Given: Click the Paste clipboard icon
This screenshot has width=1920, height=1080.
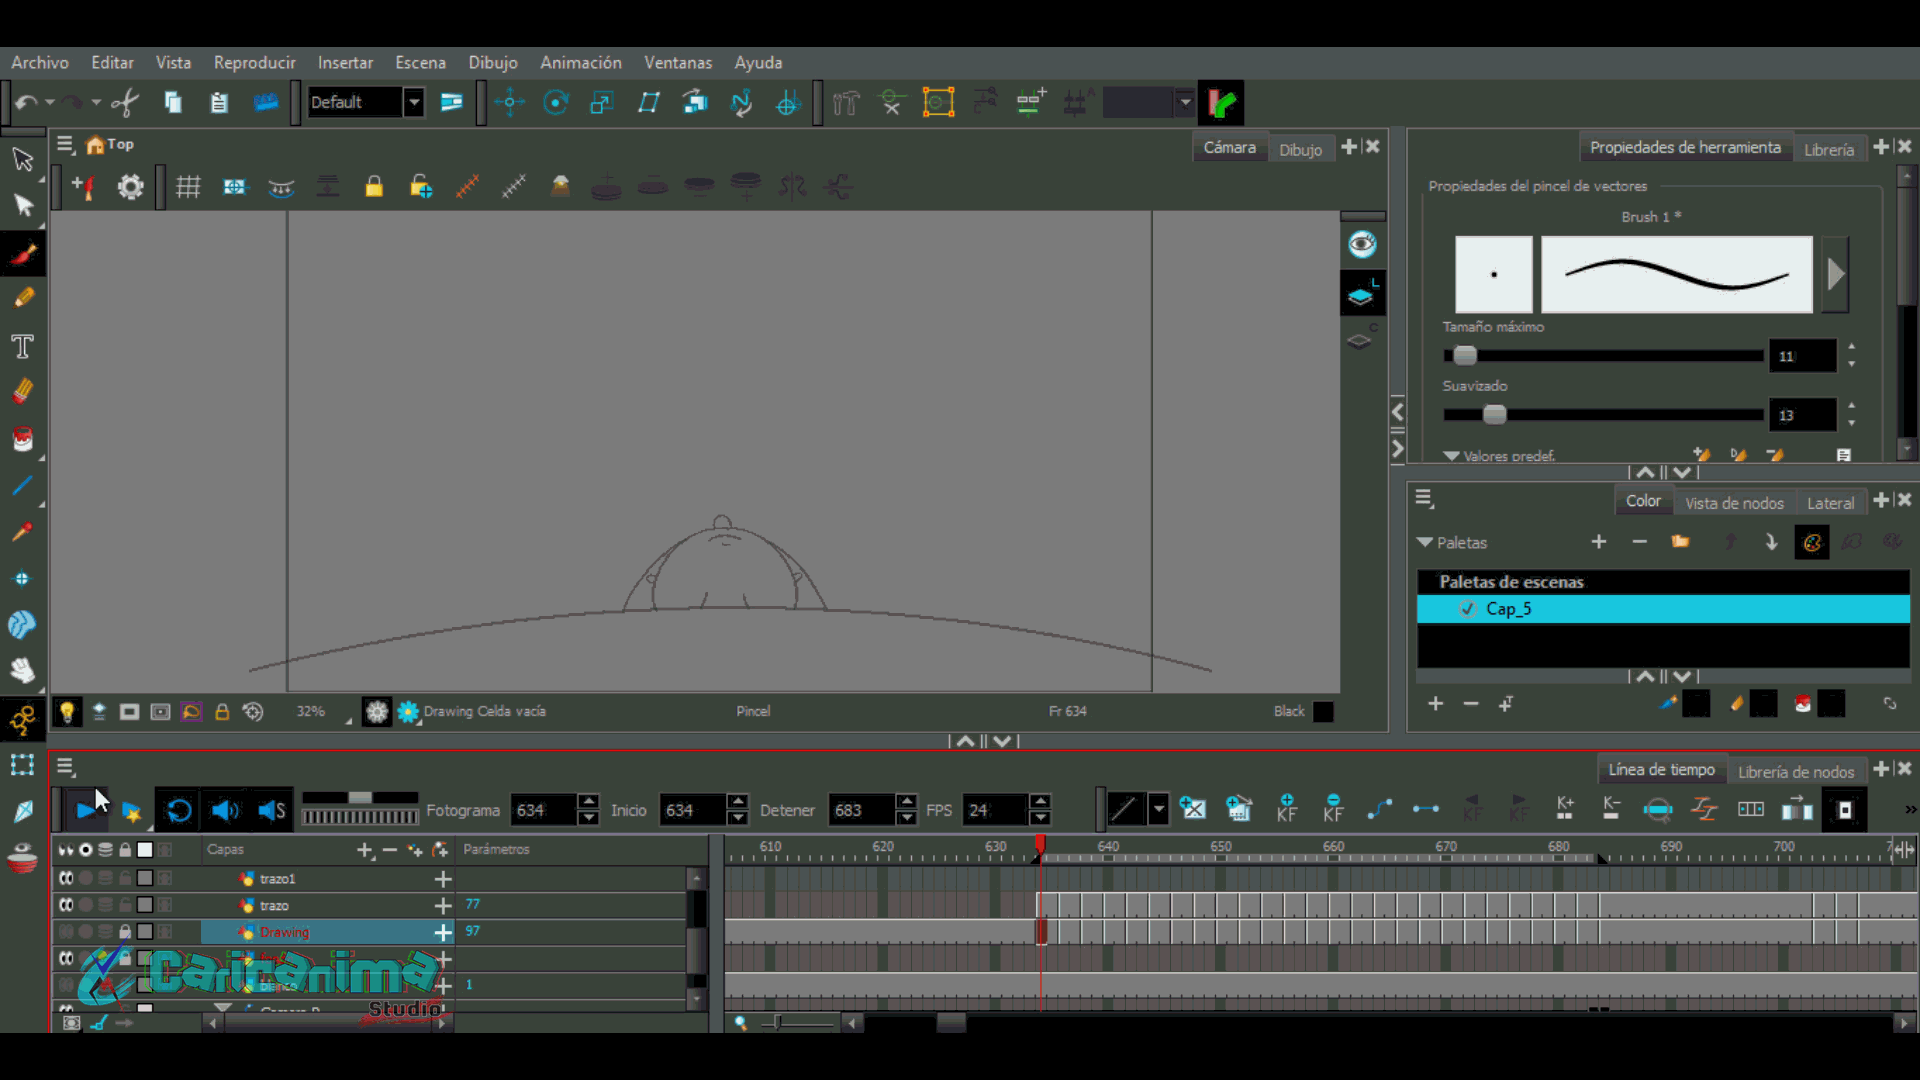Looking at the screenshot, I should 219,102.
